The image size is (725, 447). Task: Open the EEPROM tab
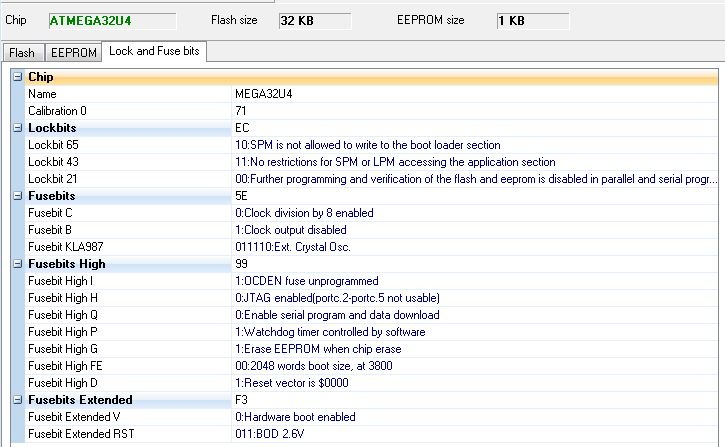point(74,52)
